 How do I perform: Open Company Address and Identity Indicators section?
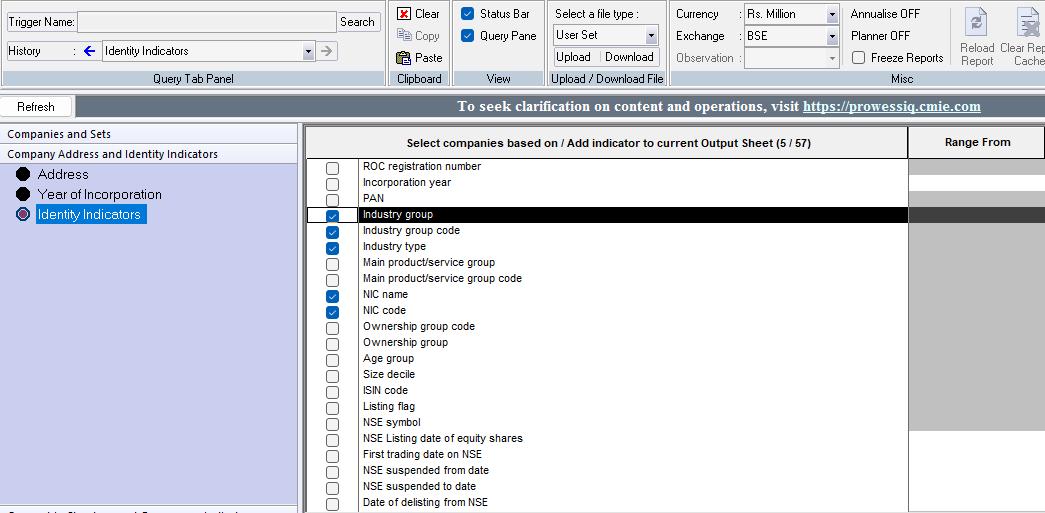[149, 154]
